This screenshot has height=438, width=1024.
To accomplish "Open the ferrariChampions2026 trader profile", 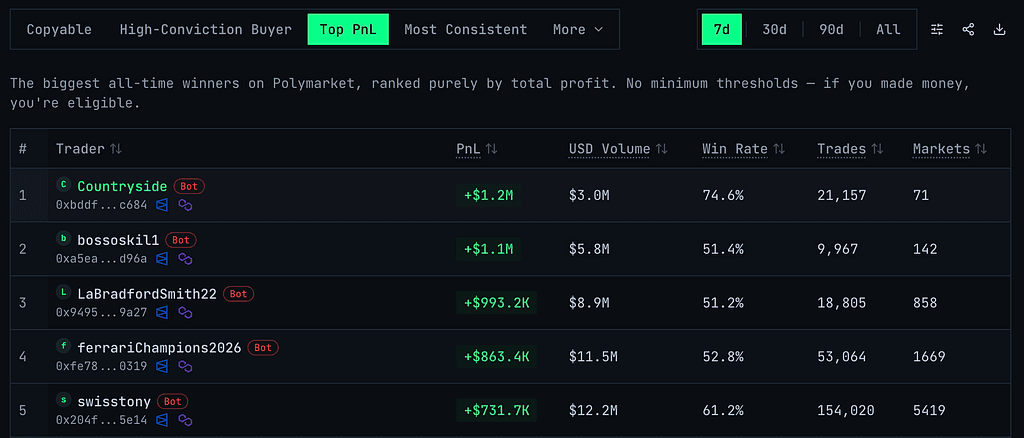I will point(159,347).
